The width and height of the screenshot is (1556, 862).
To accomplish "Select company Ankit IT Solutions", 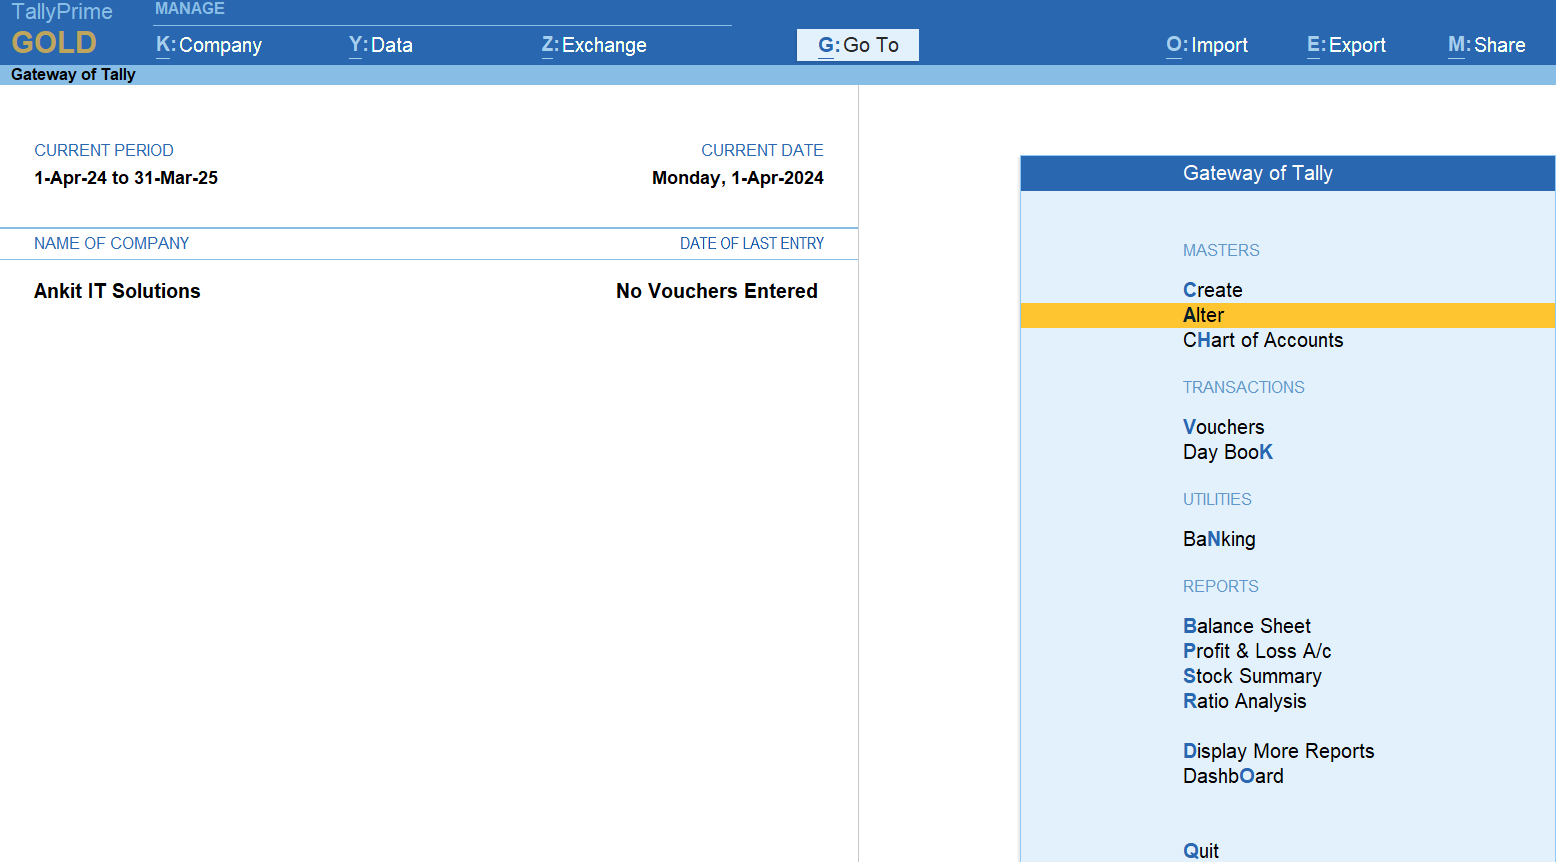I will point(117,291).
